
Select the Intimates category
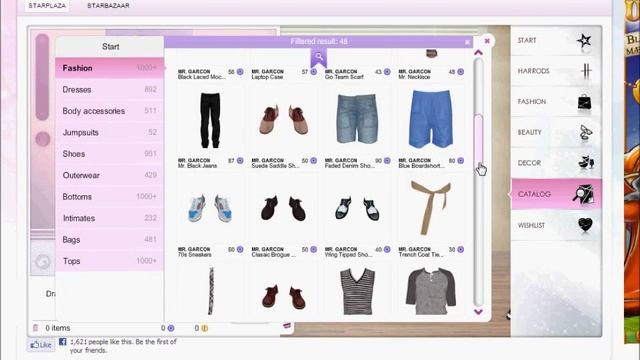point(109,218)
